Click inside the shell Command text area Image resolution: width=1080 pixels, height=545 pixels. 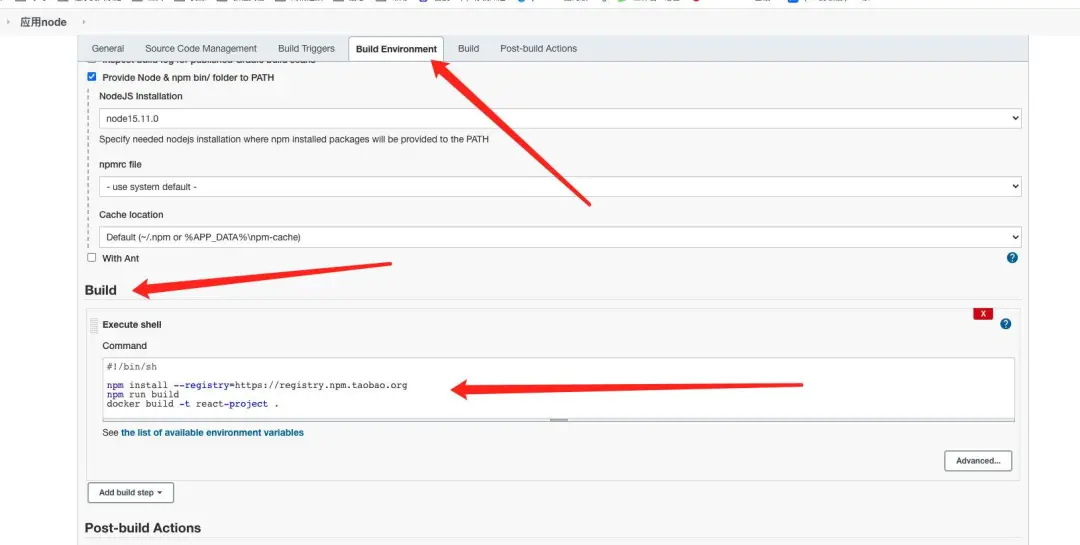click(x=559, y=387)
